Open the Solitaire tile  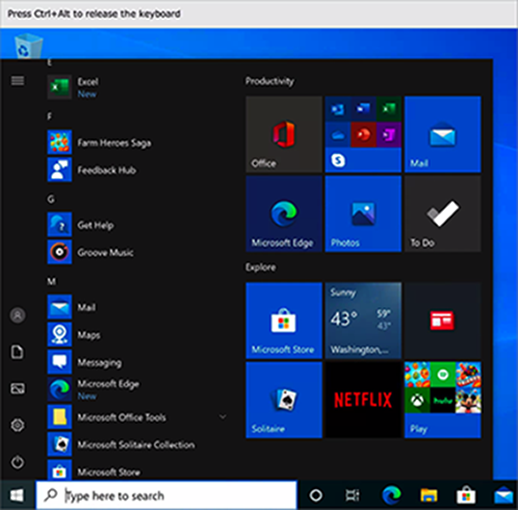pyautogui.click(x=284, y=400)
